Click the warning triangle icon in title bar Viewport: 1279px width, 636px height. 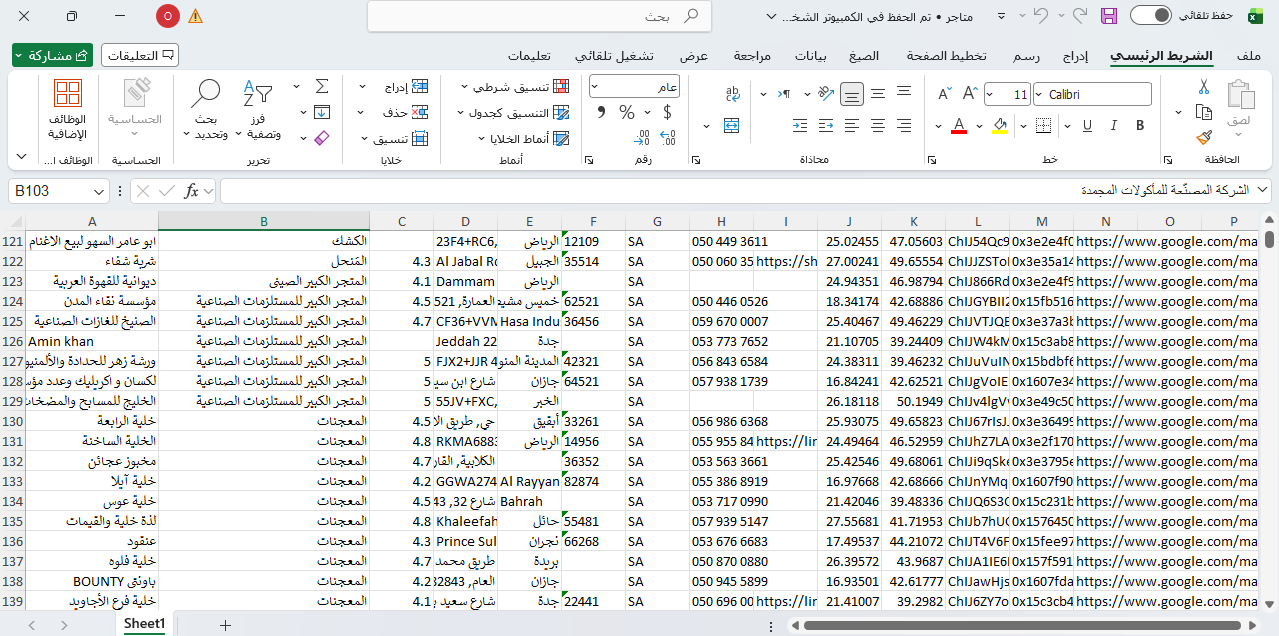tap(195, 16)
